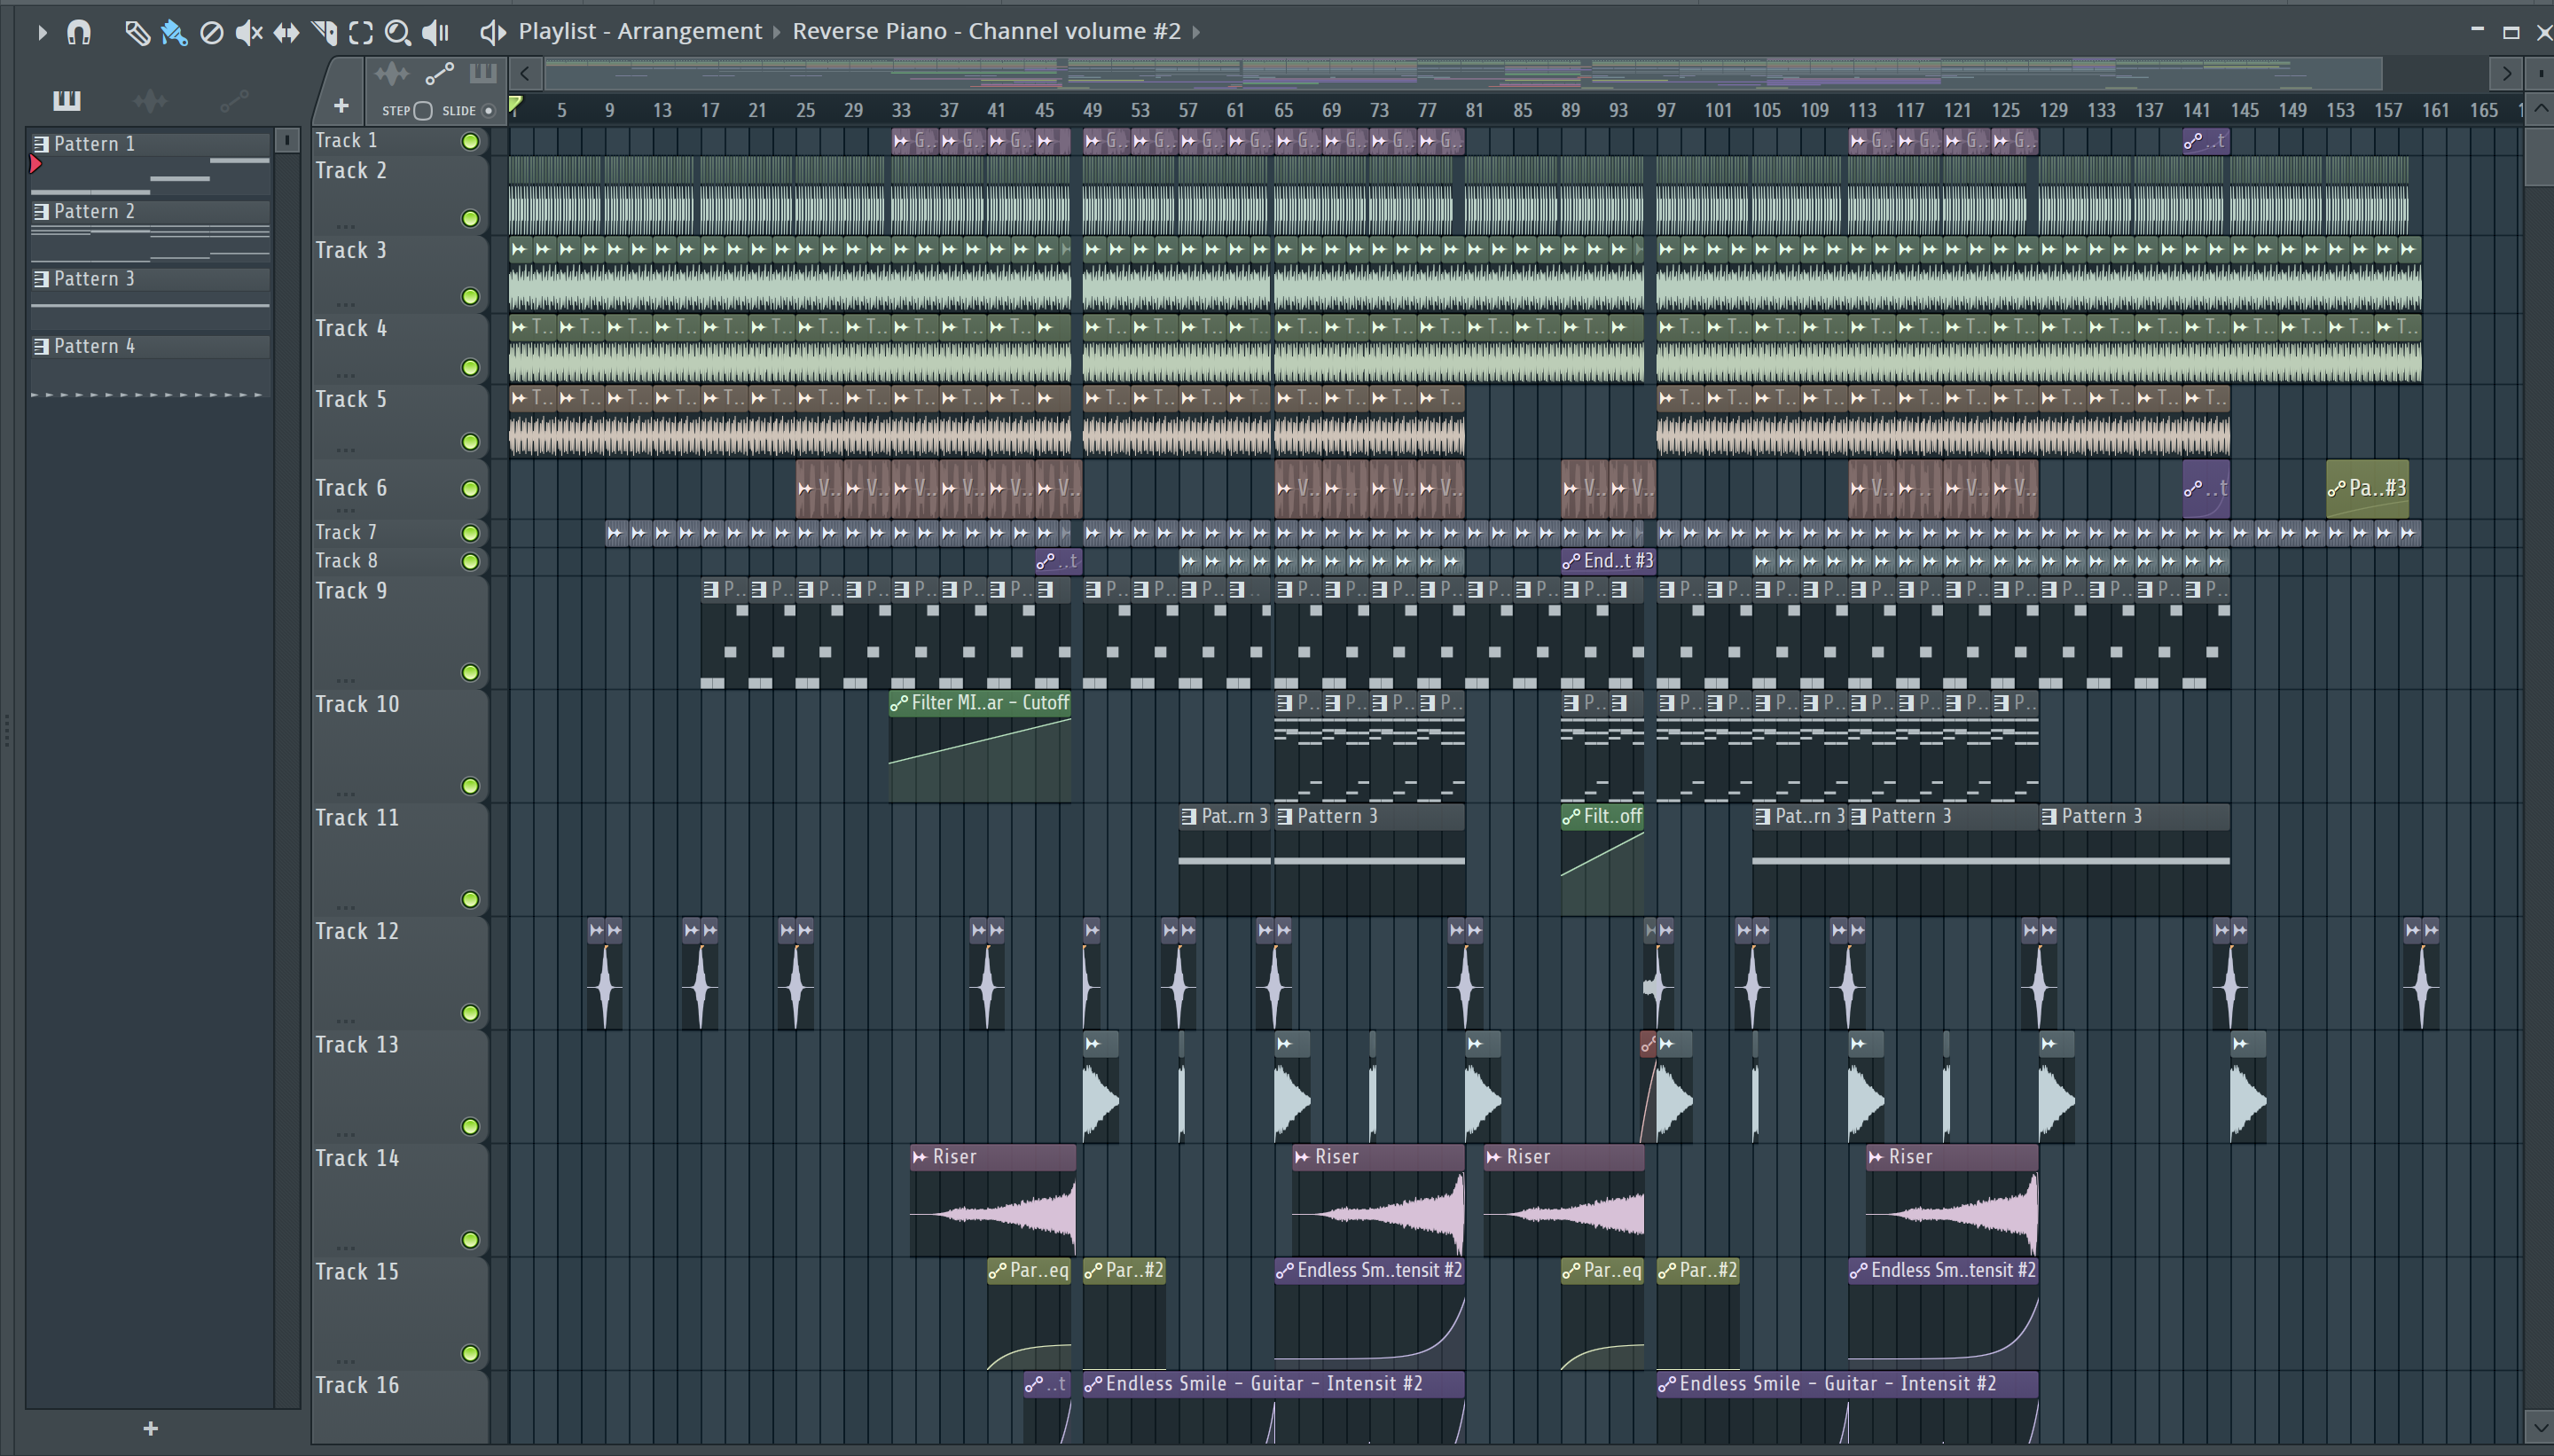Select Pa..#3 automation clip on Track 6

[2367, 488]
